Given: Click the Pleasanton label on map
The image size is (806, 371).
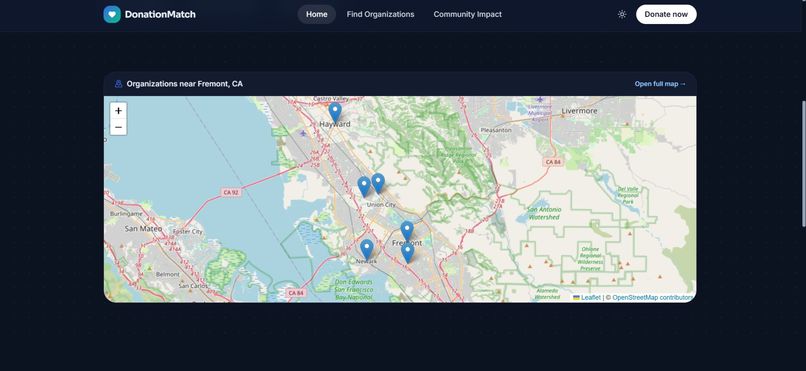Looking at the screenshot, I should (496, 130).
